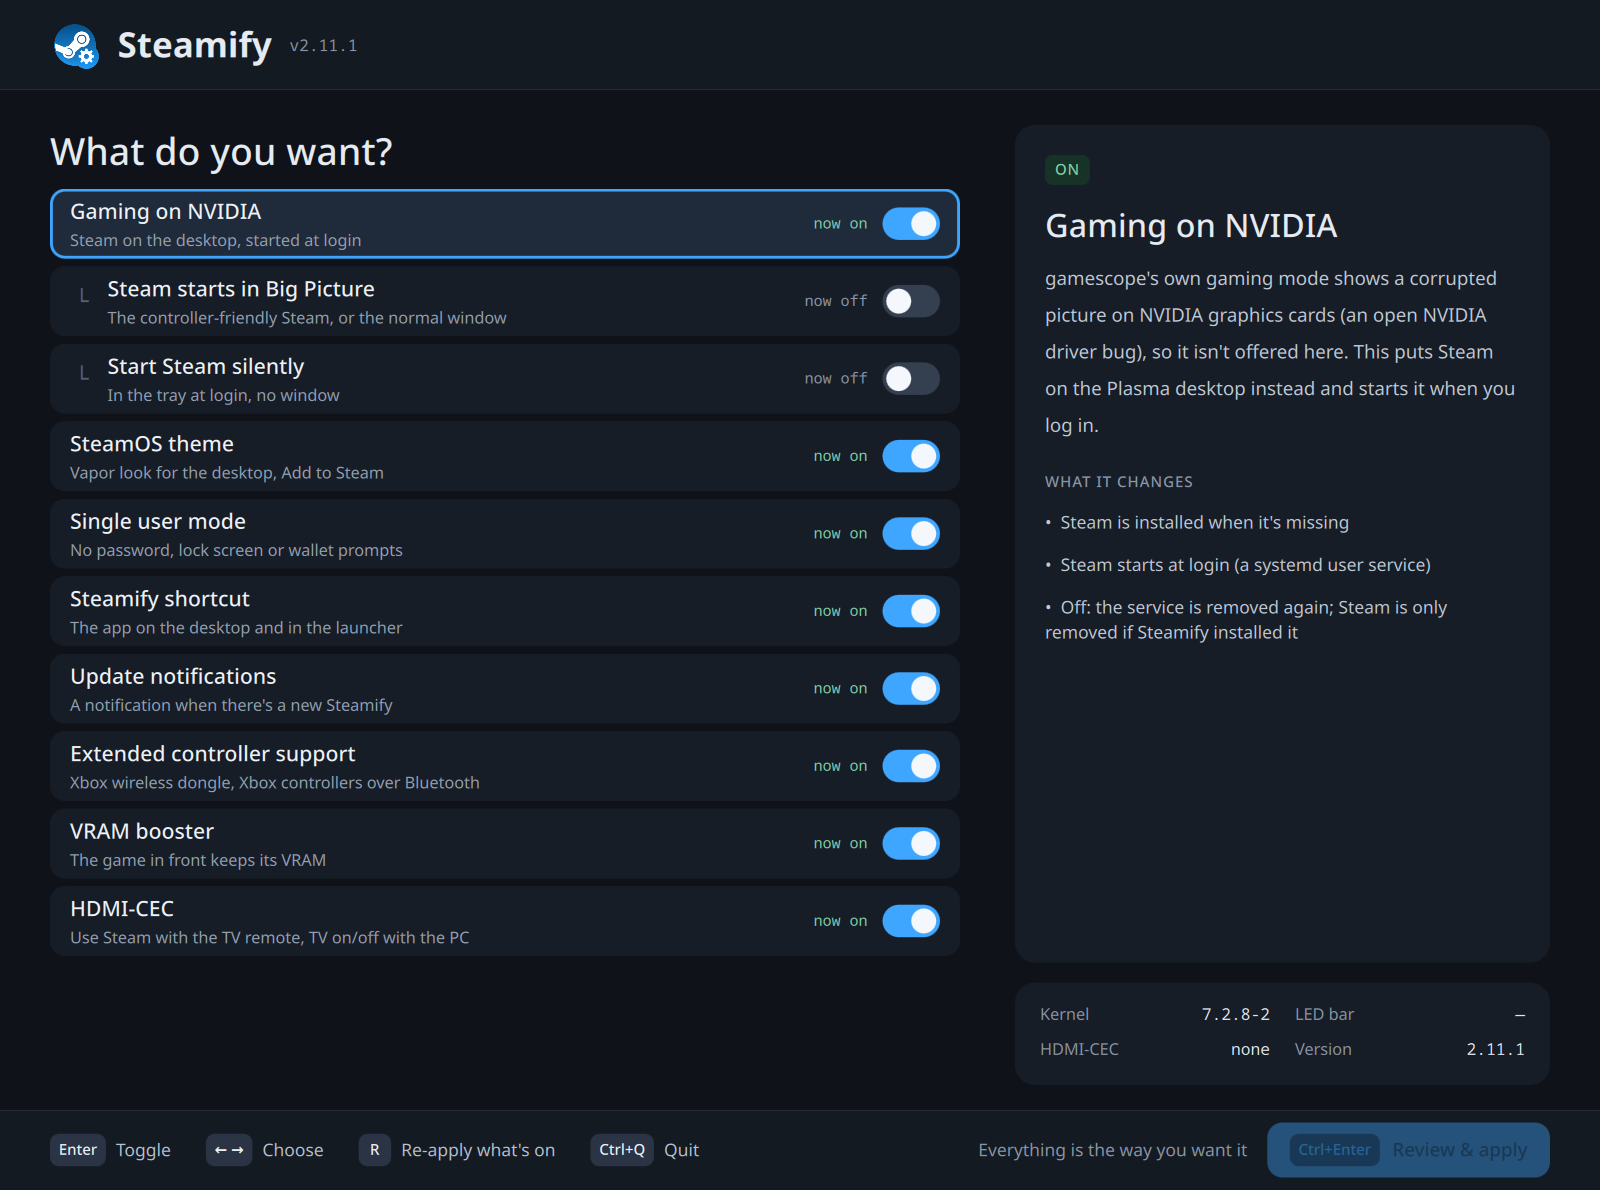The image size is (1600, 1190).
Task: Click the Quit label in footer
Action: coord(681,1150)
